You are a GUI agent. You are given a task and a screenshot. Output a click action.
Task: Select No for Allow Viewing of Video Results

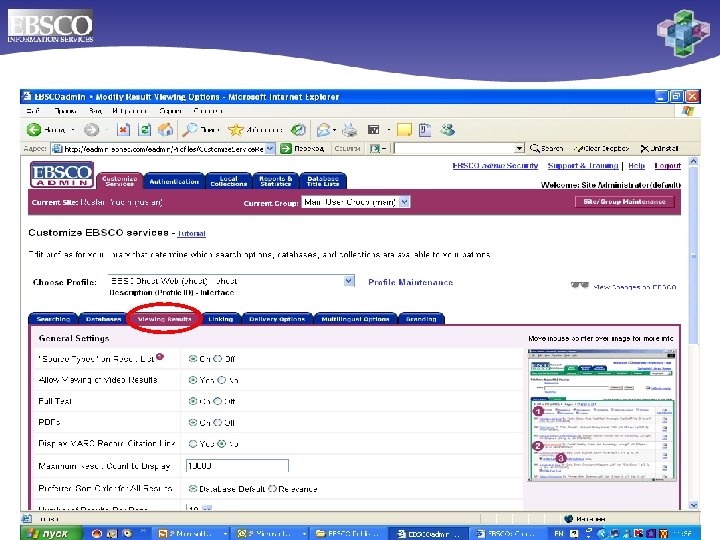coord(222,380)
